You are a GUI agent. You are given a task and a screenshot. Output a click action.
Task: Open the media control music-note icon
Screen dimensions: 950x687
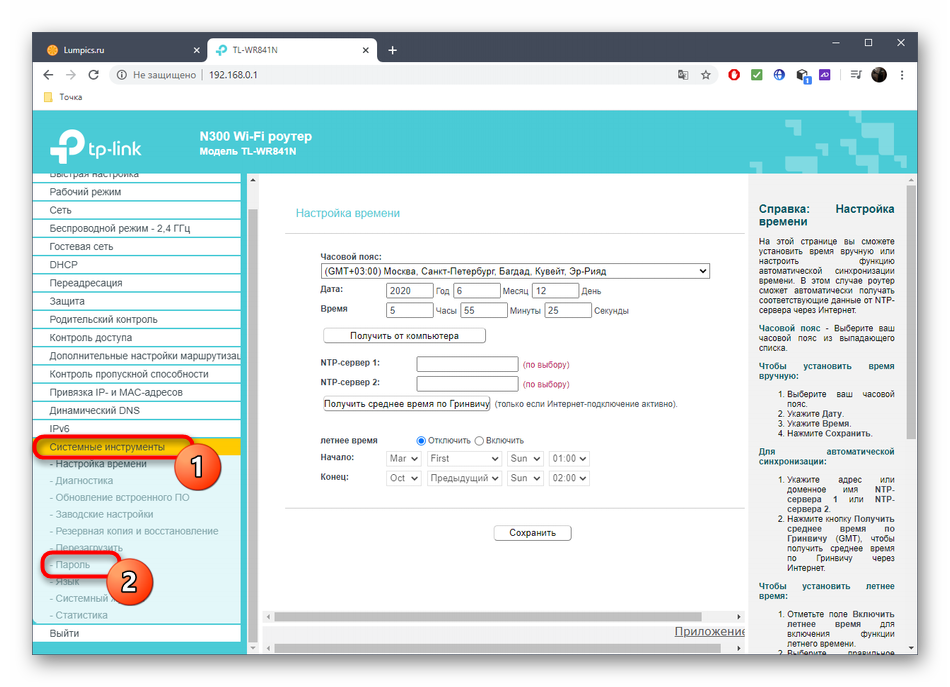tap(856, 75)
